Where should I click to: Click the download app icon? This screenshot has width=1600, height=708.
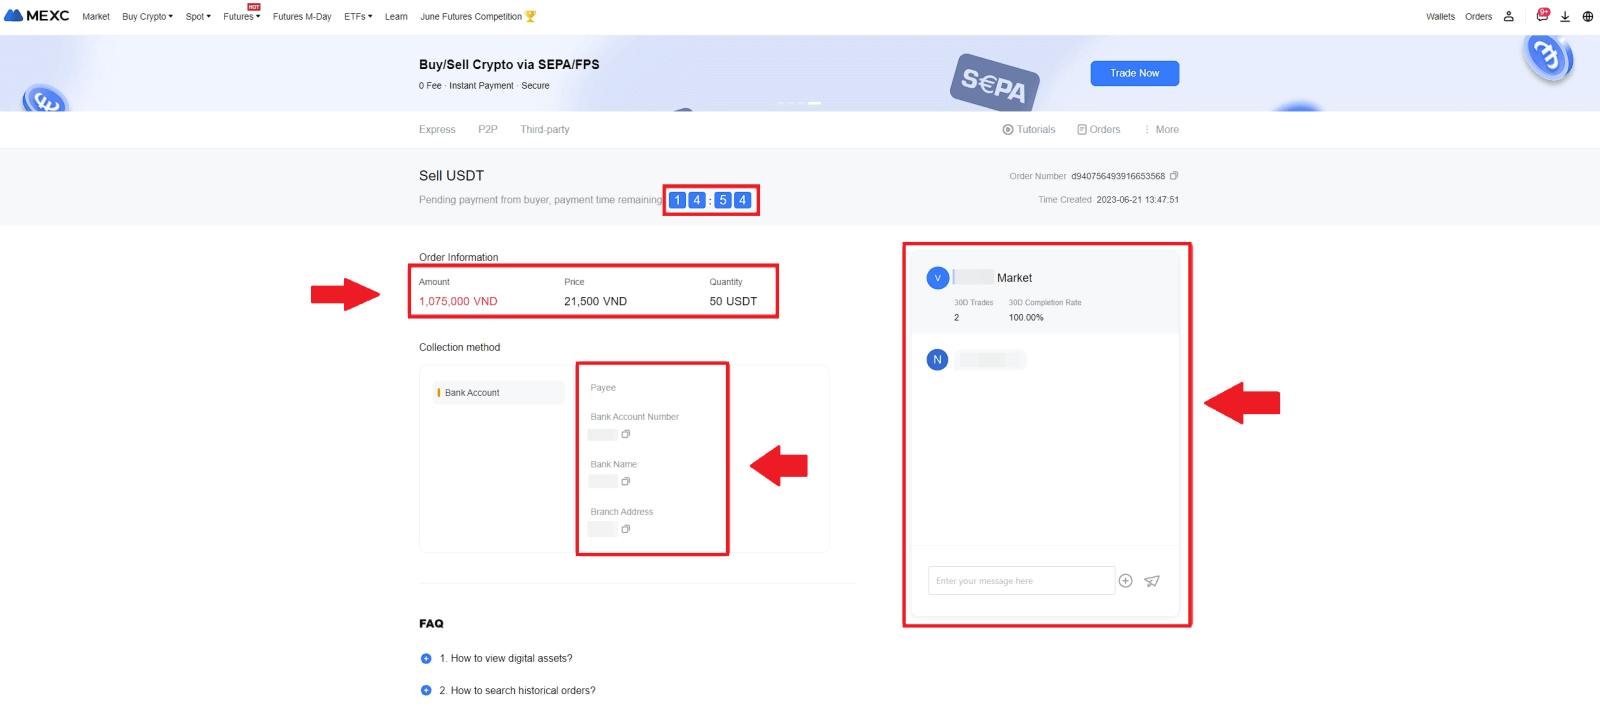pyautogui.click(x=1565, y=16)
